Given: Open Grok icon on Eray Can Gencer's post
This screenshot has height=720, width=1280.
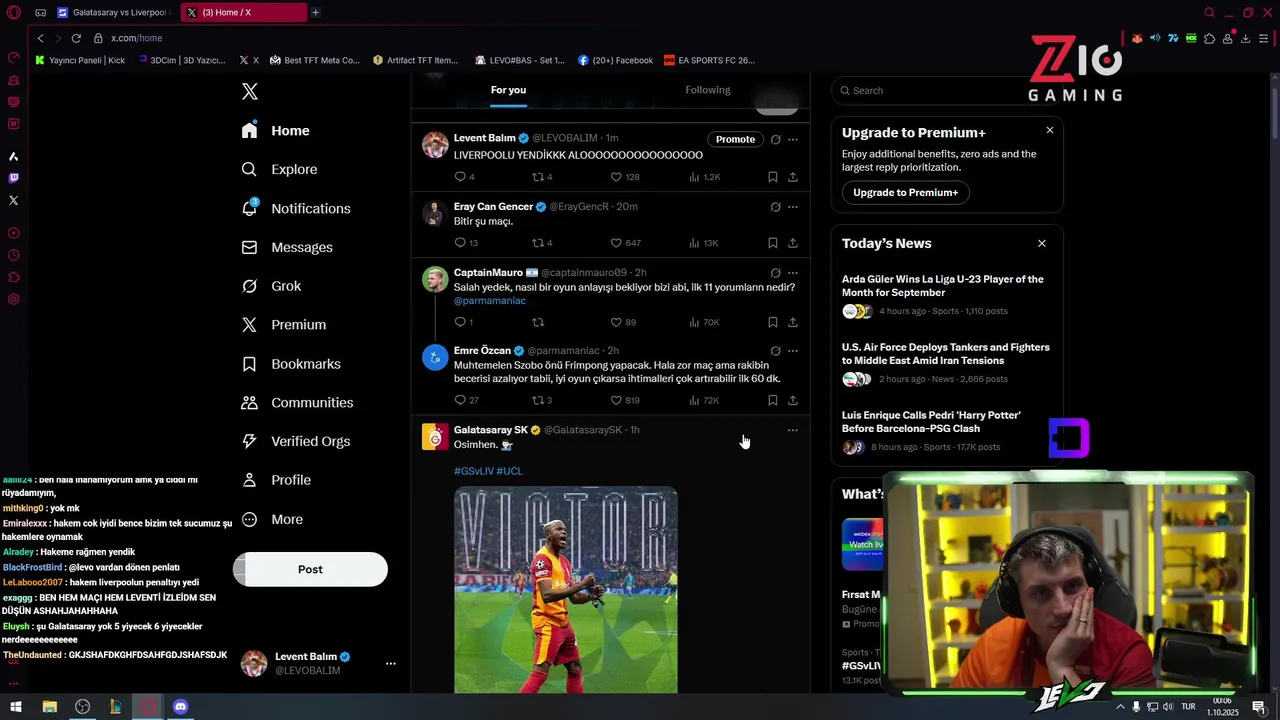Looking at the screenshot, I should pyautogui.click(x=775, y=207).
